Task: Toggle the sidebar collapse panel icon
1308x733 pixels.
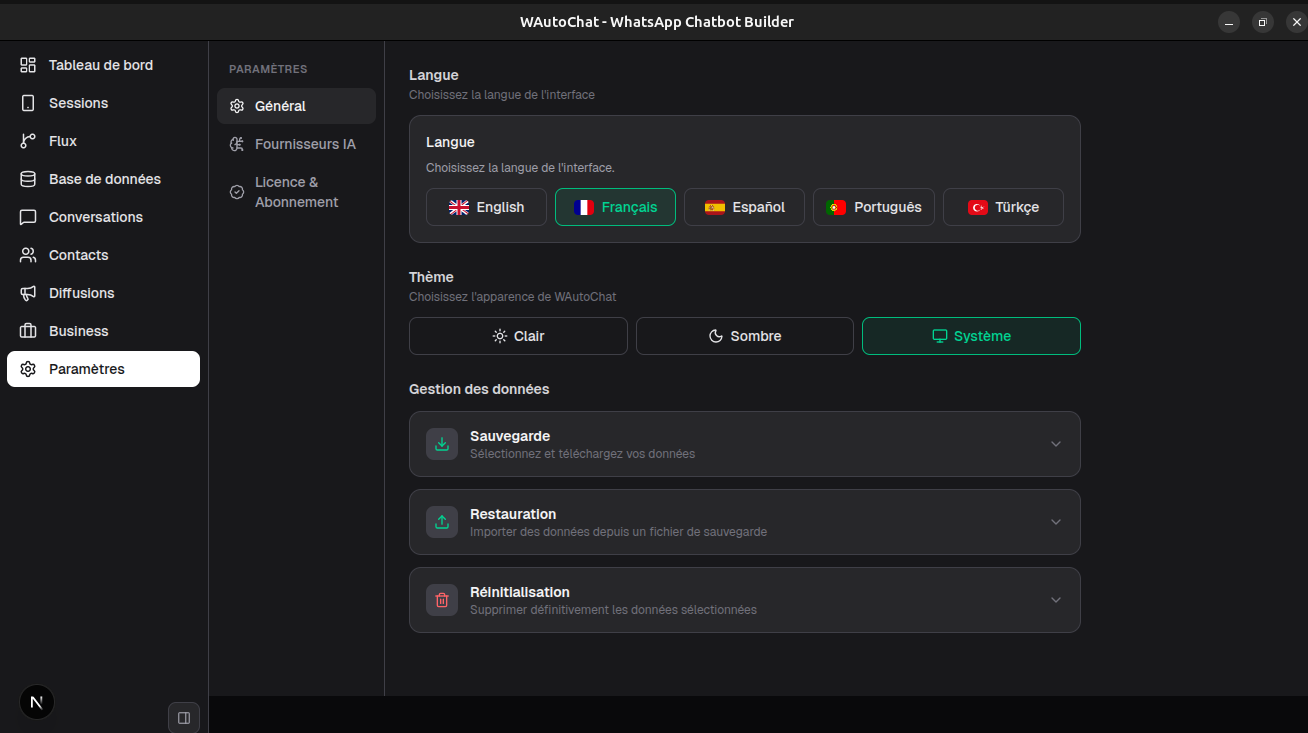Action: (x=184, y=717)
